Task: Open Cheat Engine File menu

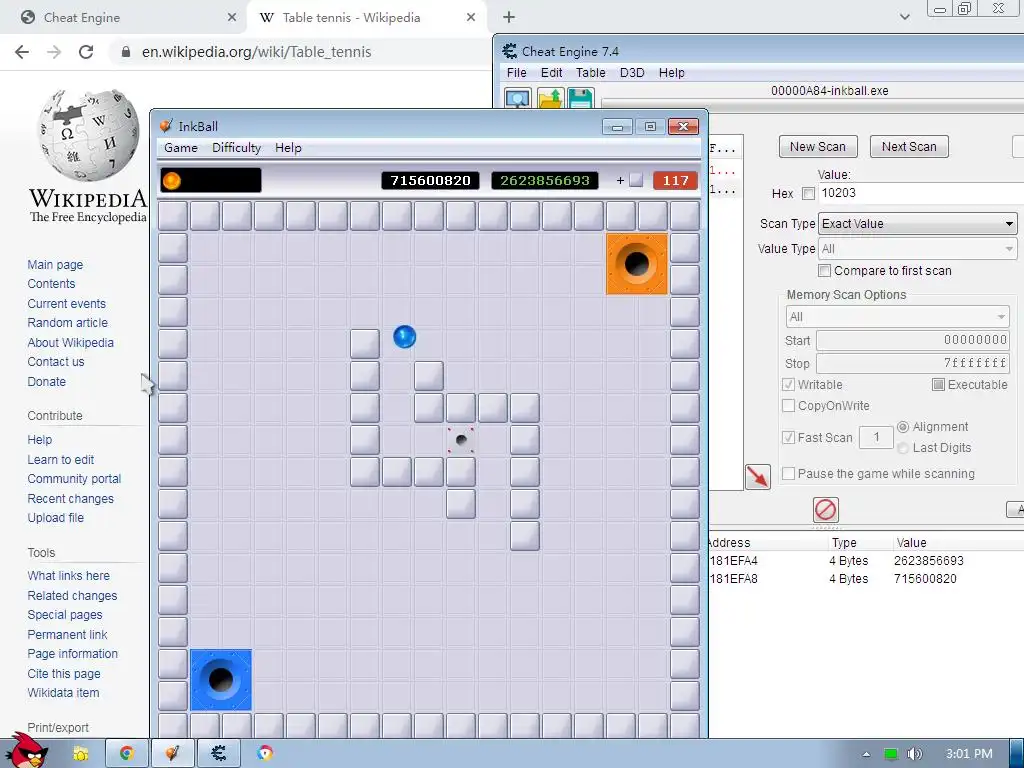Action: [516, 72]
